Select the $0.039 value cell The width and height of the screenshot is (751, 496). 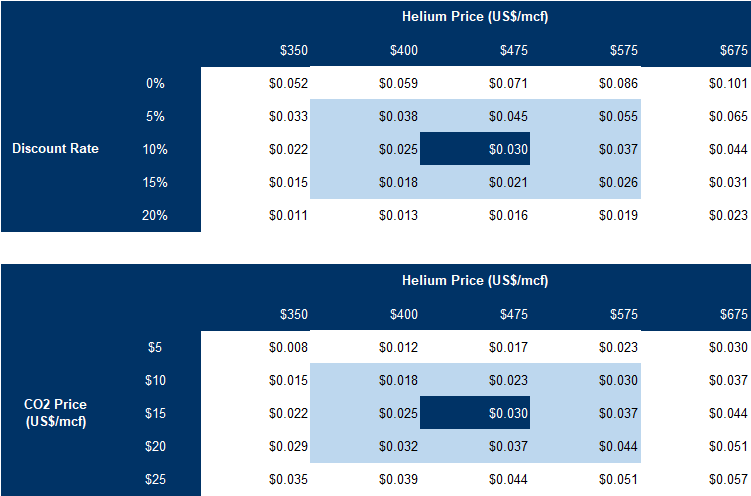click(399, 479)
